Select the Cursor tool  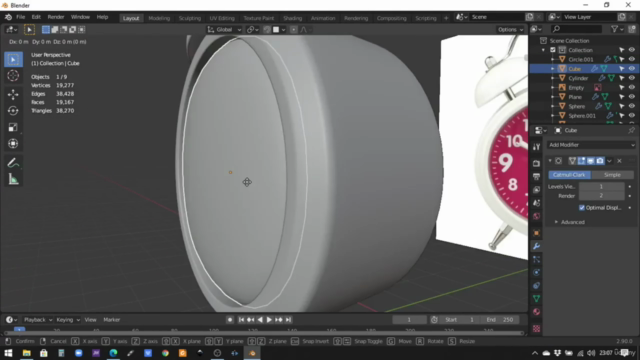coord(13,76)
